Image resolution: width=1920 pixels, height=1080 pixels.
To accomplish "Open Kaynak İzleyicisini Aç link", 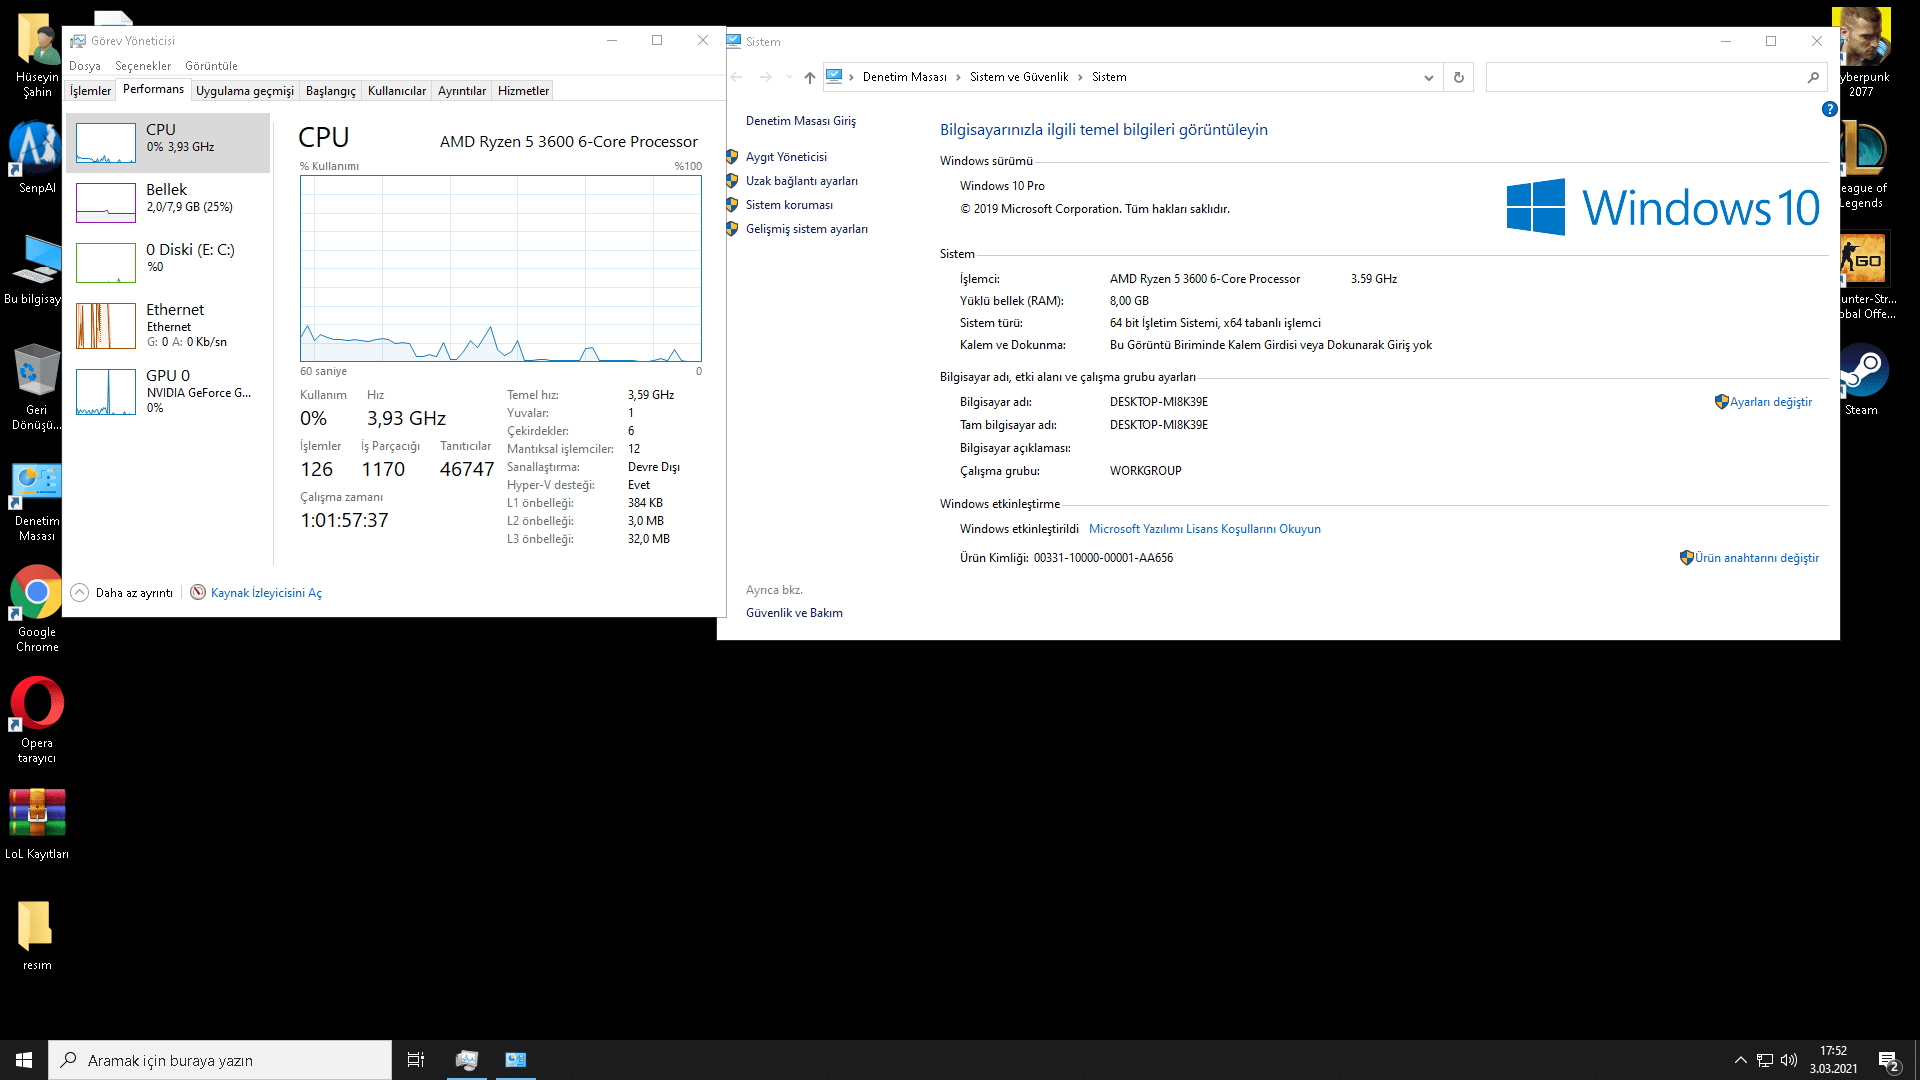I will 266,593.
